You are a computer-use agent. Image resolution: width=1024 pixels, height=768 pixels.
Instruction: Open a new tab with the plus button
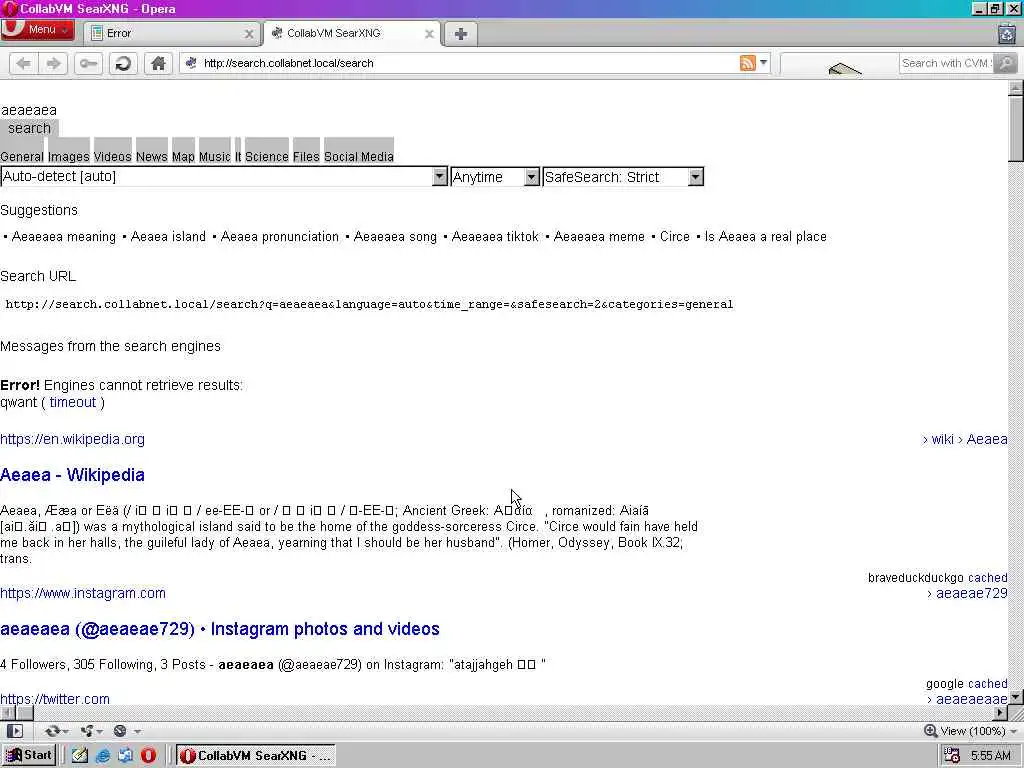point(460,33)
